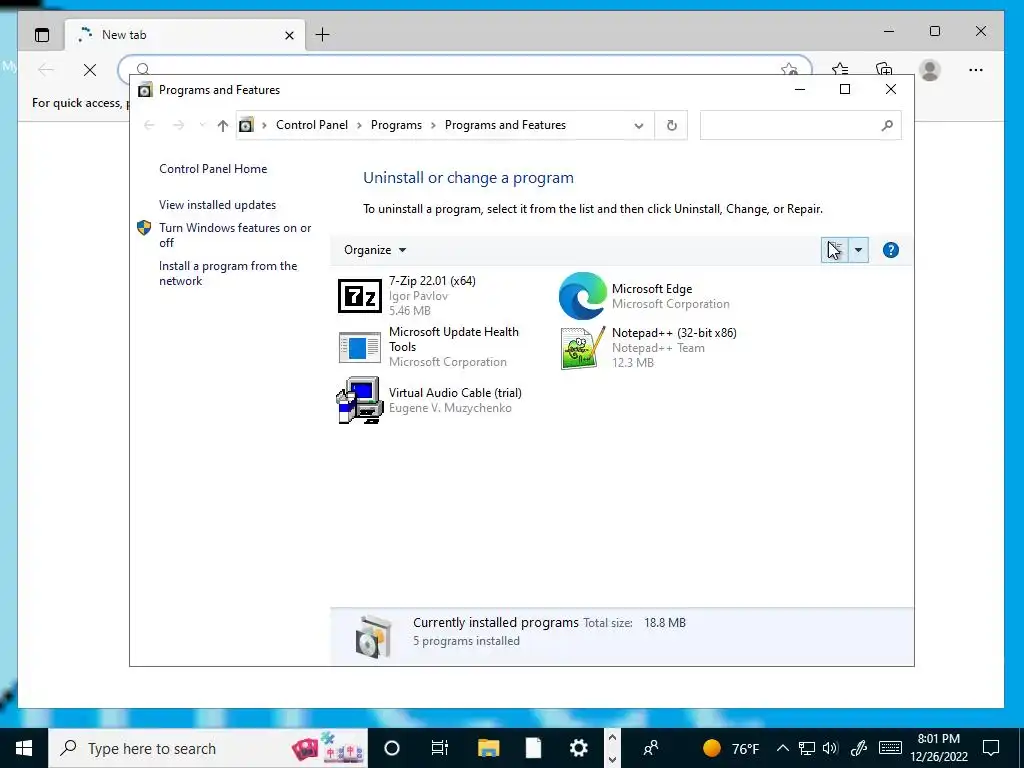The height and width of the screenshot is (768, 1024).
Task: Select the Virtual Audio Cable icon
Action: pyautogui.click(x=359, y=400)
